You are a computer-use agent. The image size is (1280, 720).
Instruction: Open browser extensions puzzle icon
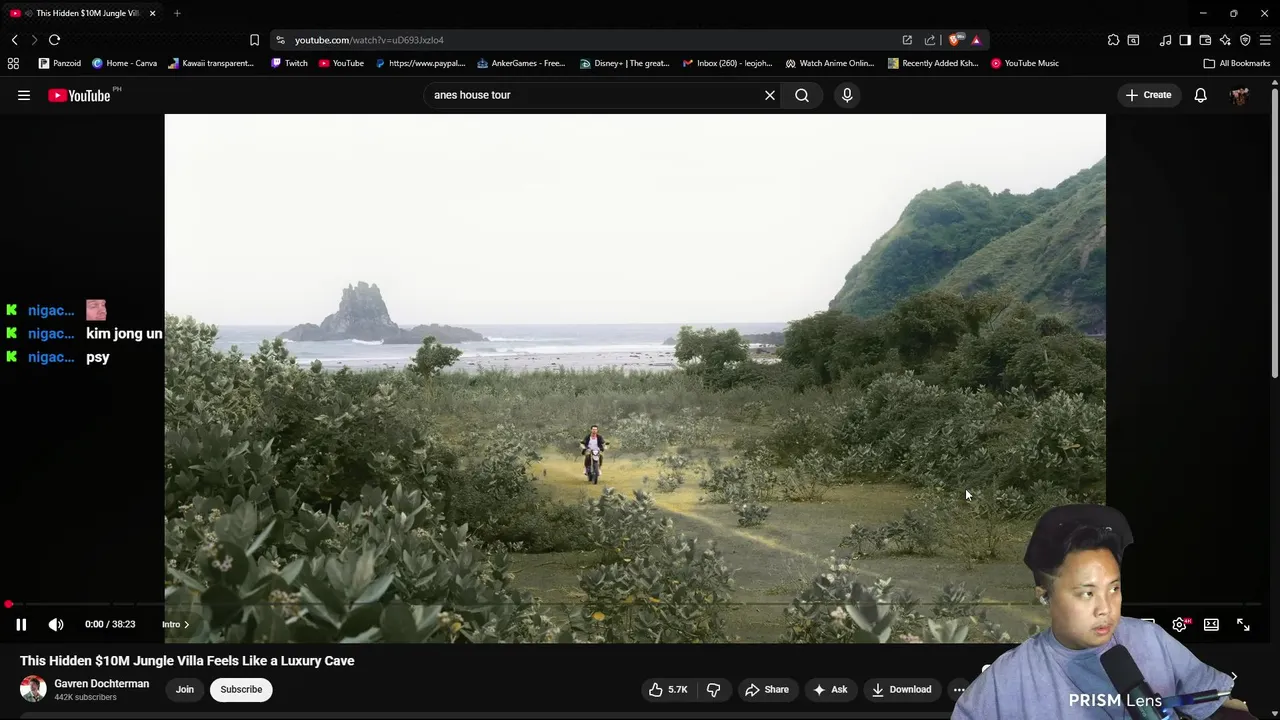coord(1113,40)
